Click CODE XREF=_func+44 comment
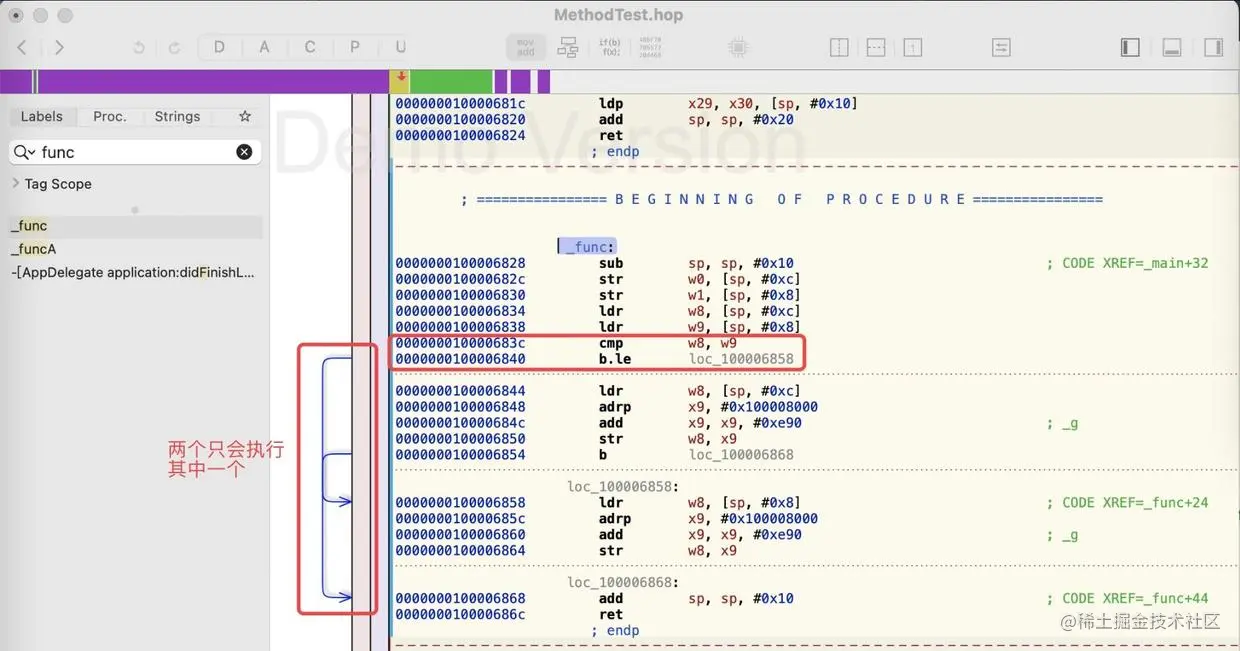This screenshot has width=1240, height=651. click(x=1127, y=599)
